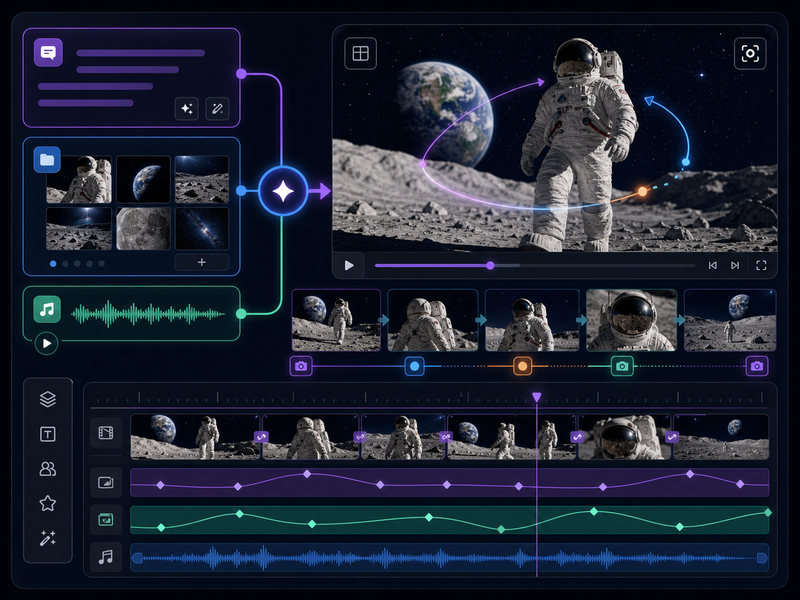Click the purple arrow pointing to the preview
The width and height of the screenshot is (800, 600).
point(320,191)
